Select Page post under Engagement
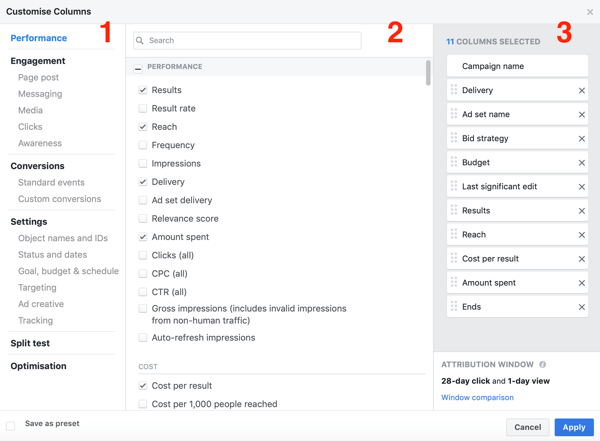 coord(38,78)
